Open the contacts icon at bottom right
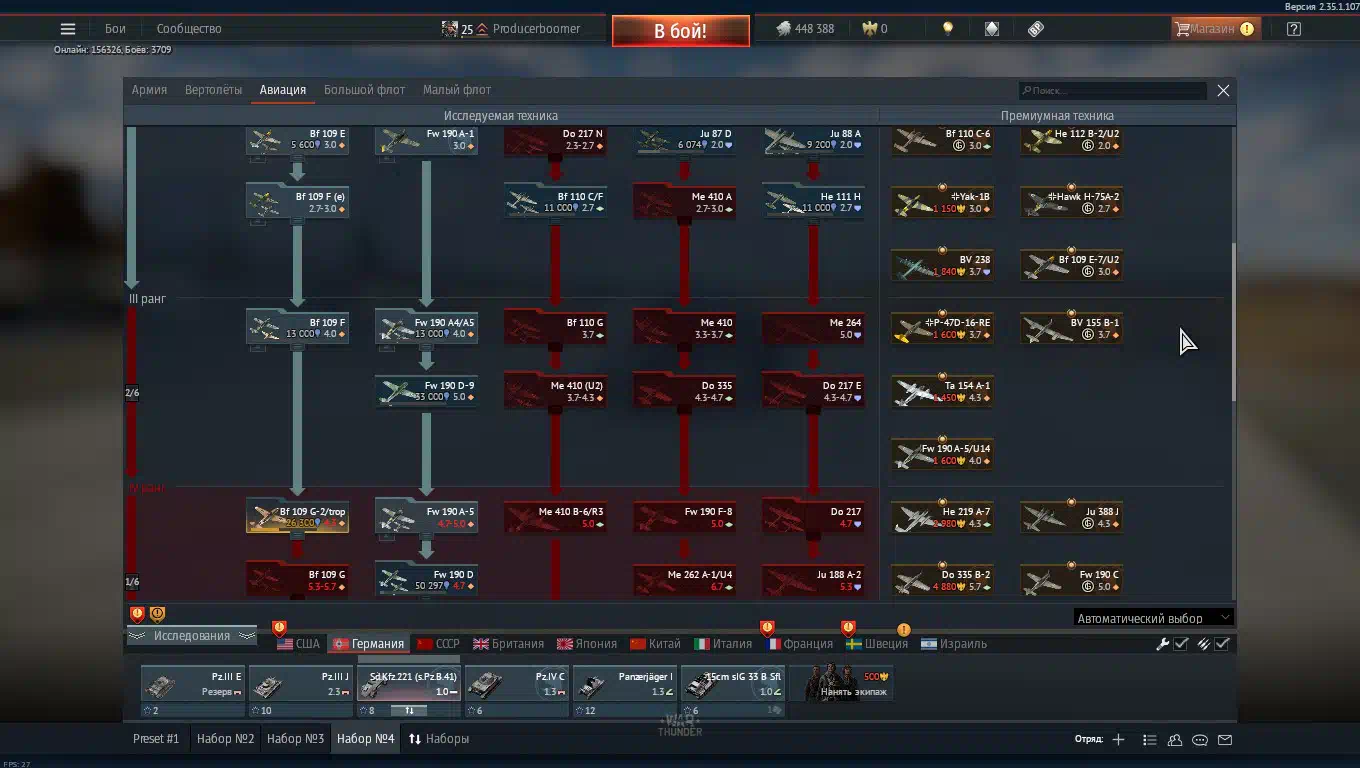Image resolution: width=1360 pixels, height=768 pixels. coord(1175,740)
